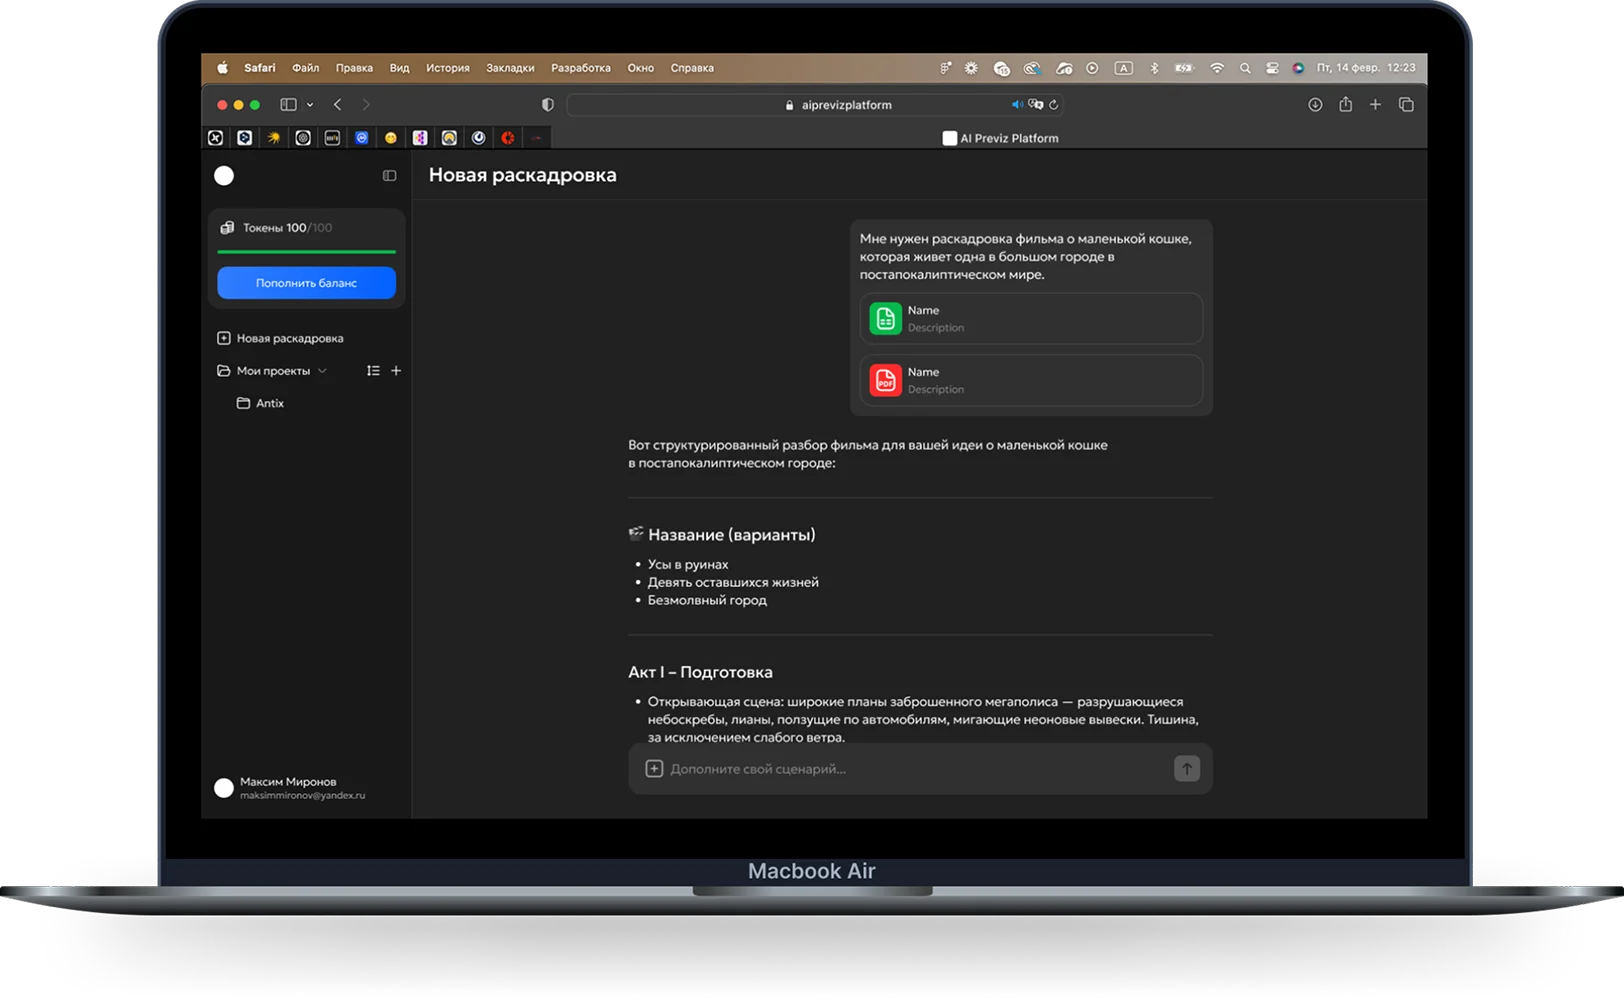Click the Safari privacy shield icon

[x=548, y=105]
